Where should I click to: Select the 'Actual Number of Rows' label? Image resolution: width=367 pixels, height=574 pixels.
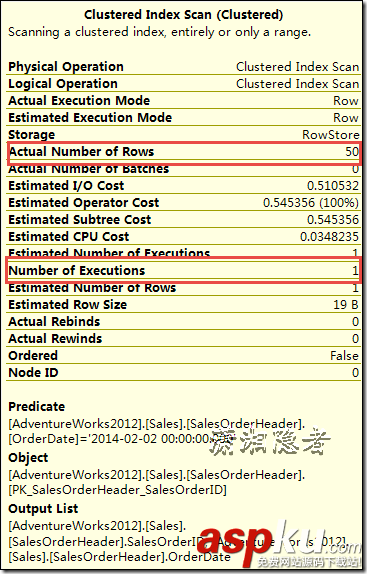[x=81, y=152]
